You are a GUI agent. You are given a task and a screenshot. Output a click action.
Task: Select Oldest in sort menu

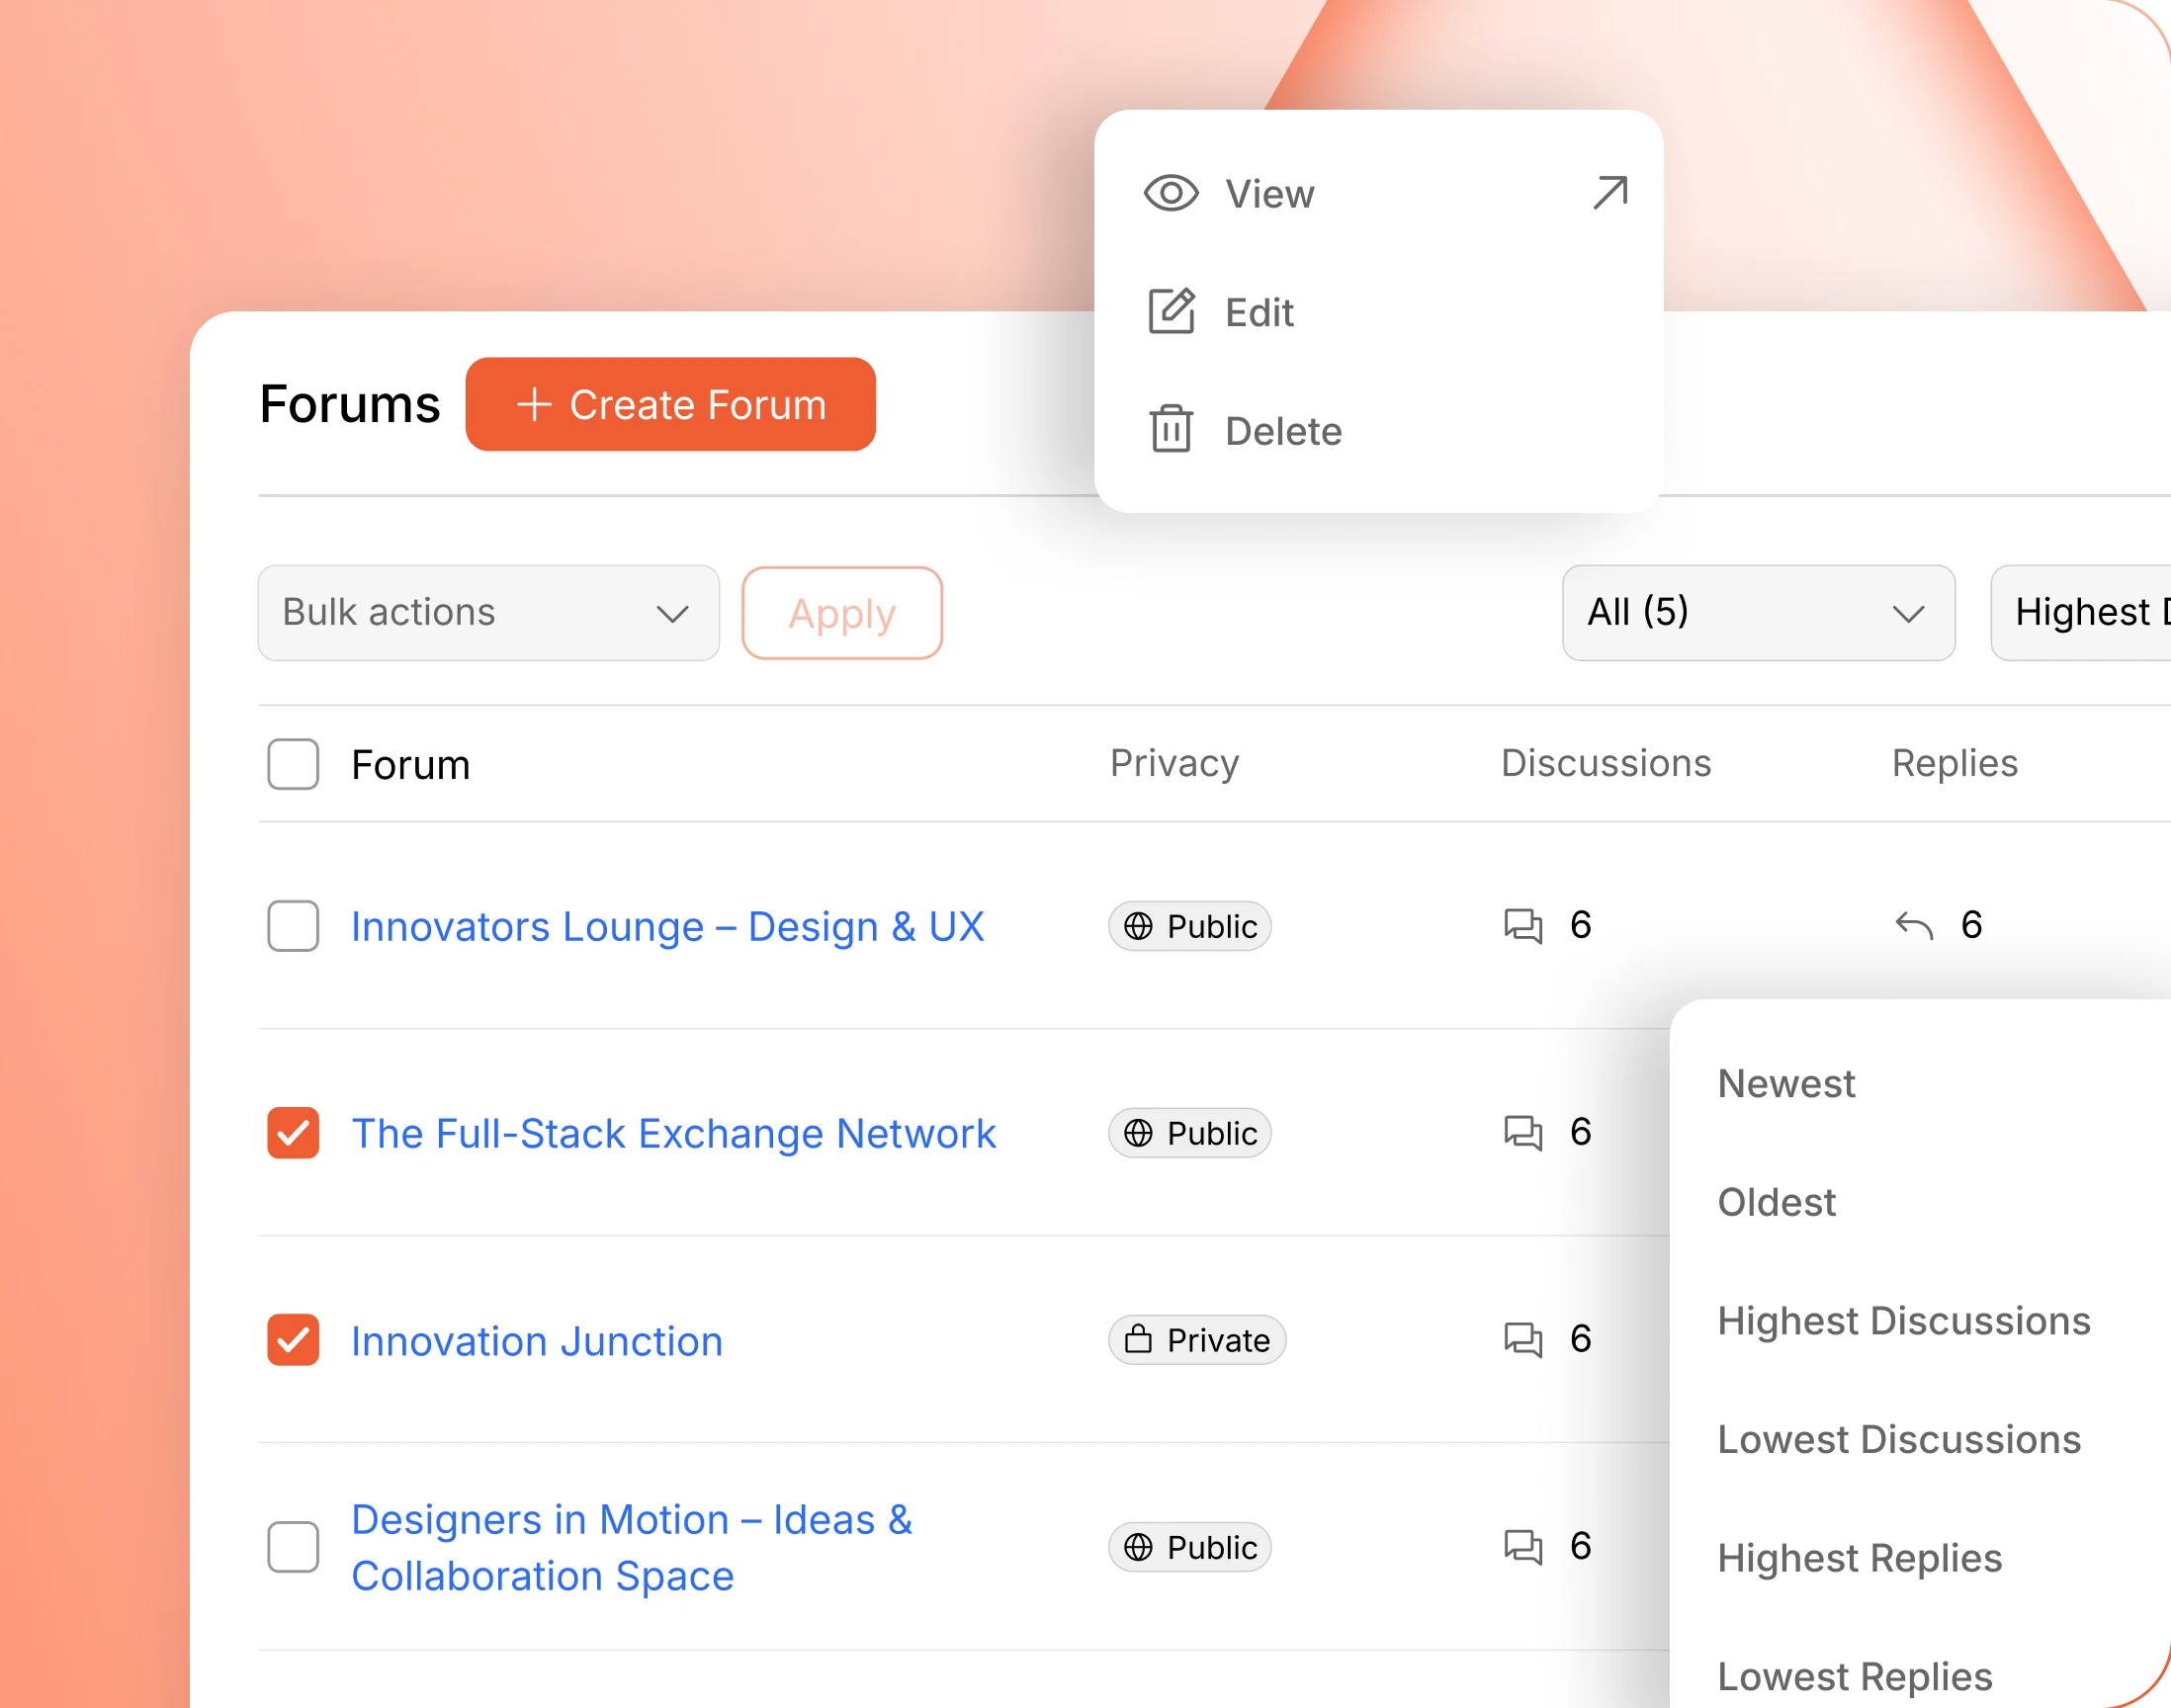(x=1777, y=1202)
